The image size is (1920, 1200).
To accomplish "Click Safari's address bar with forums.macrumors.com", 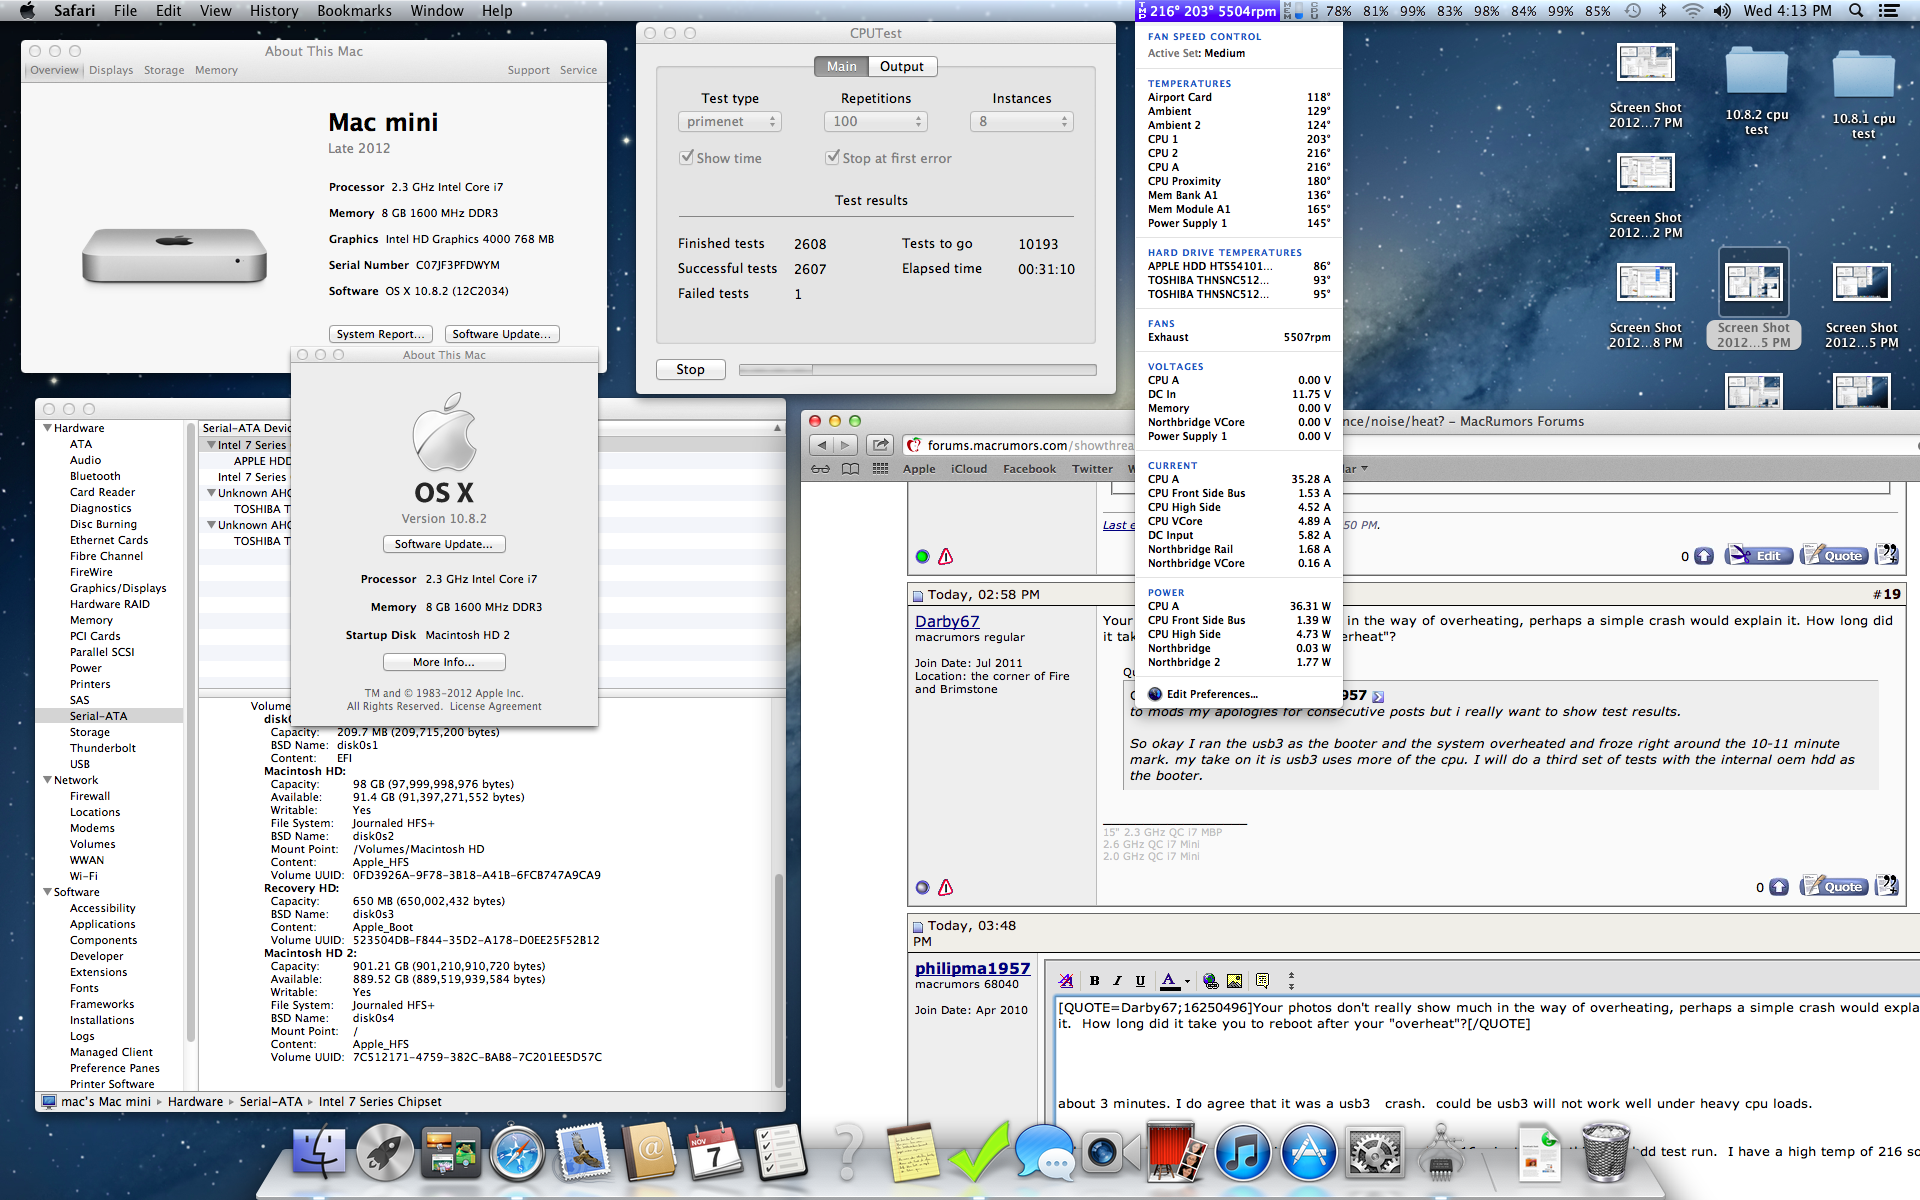I will [1020, 445].
